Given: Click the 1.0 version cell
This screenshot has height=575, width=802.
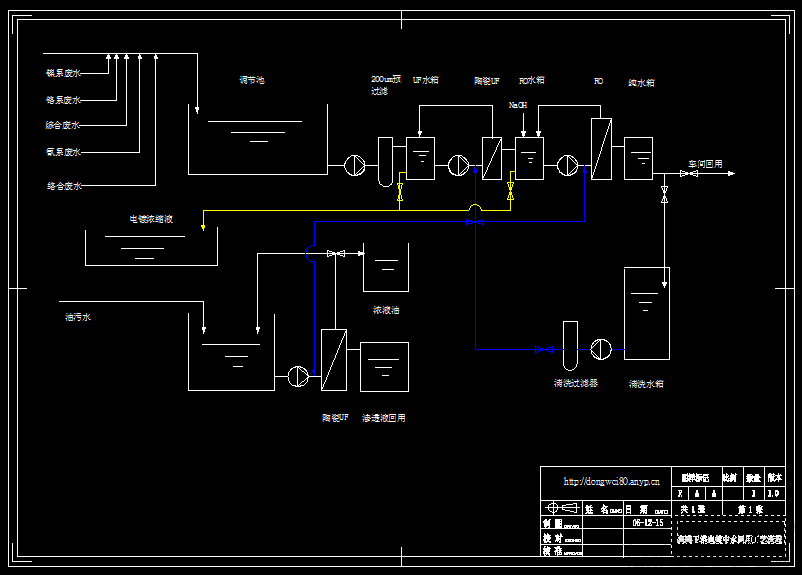Looking at the screenshot, I should (773, 494).
